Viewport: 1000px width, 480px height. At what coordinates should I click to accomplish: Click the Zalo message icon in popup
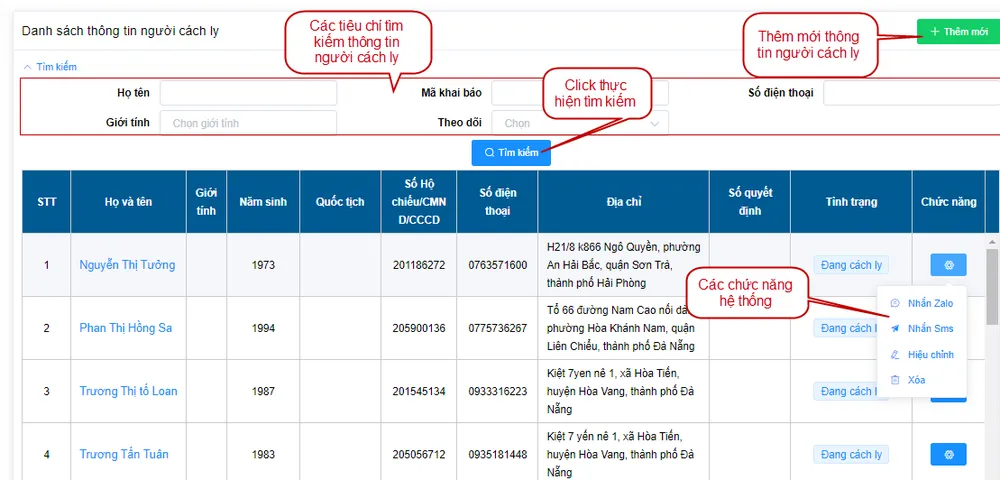895,303
